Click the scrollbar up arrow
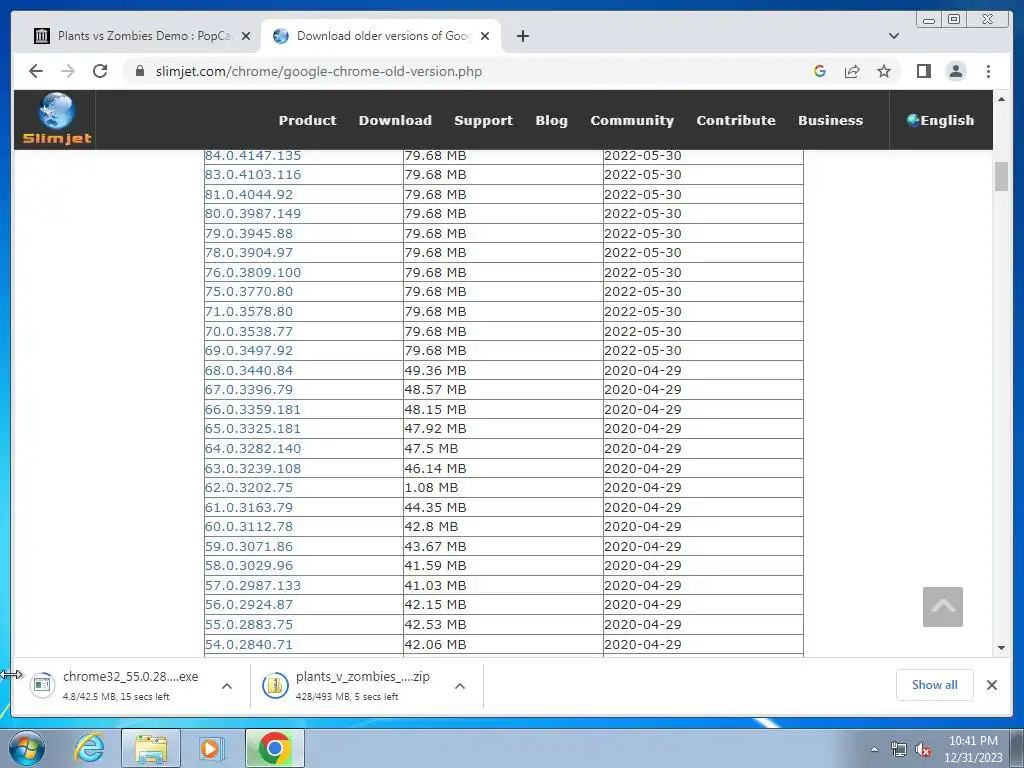 pos(1001,99)
